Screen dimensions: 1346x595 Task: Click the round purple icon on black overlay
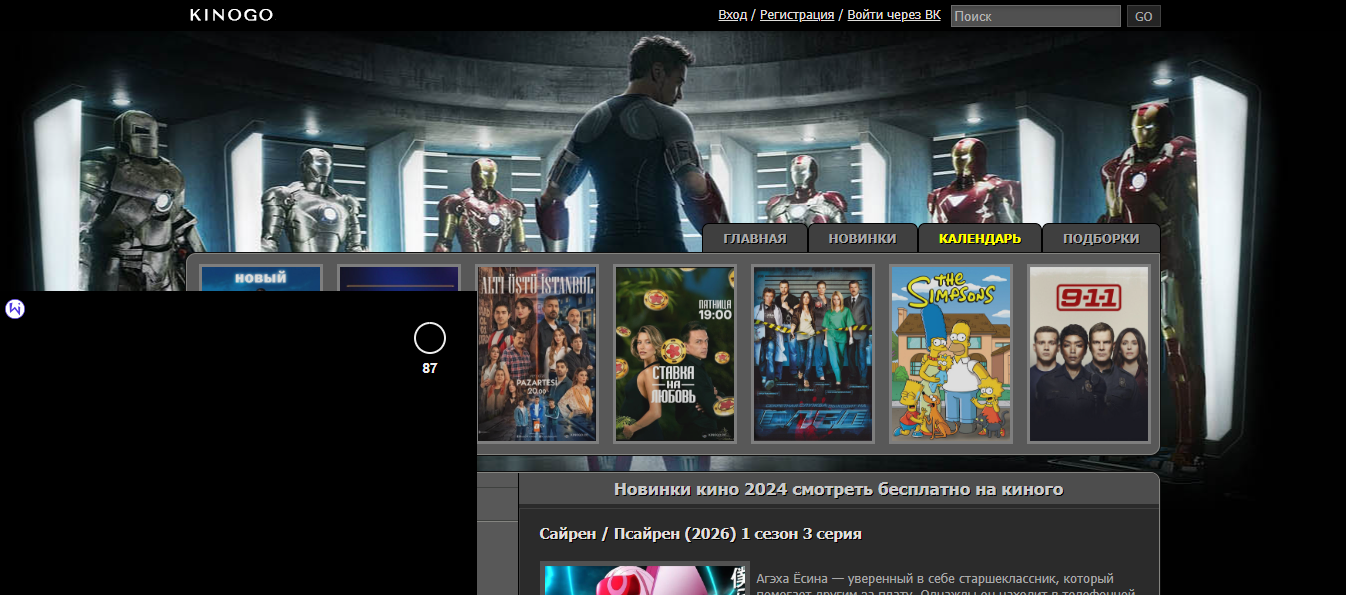[15, 309]
